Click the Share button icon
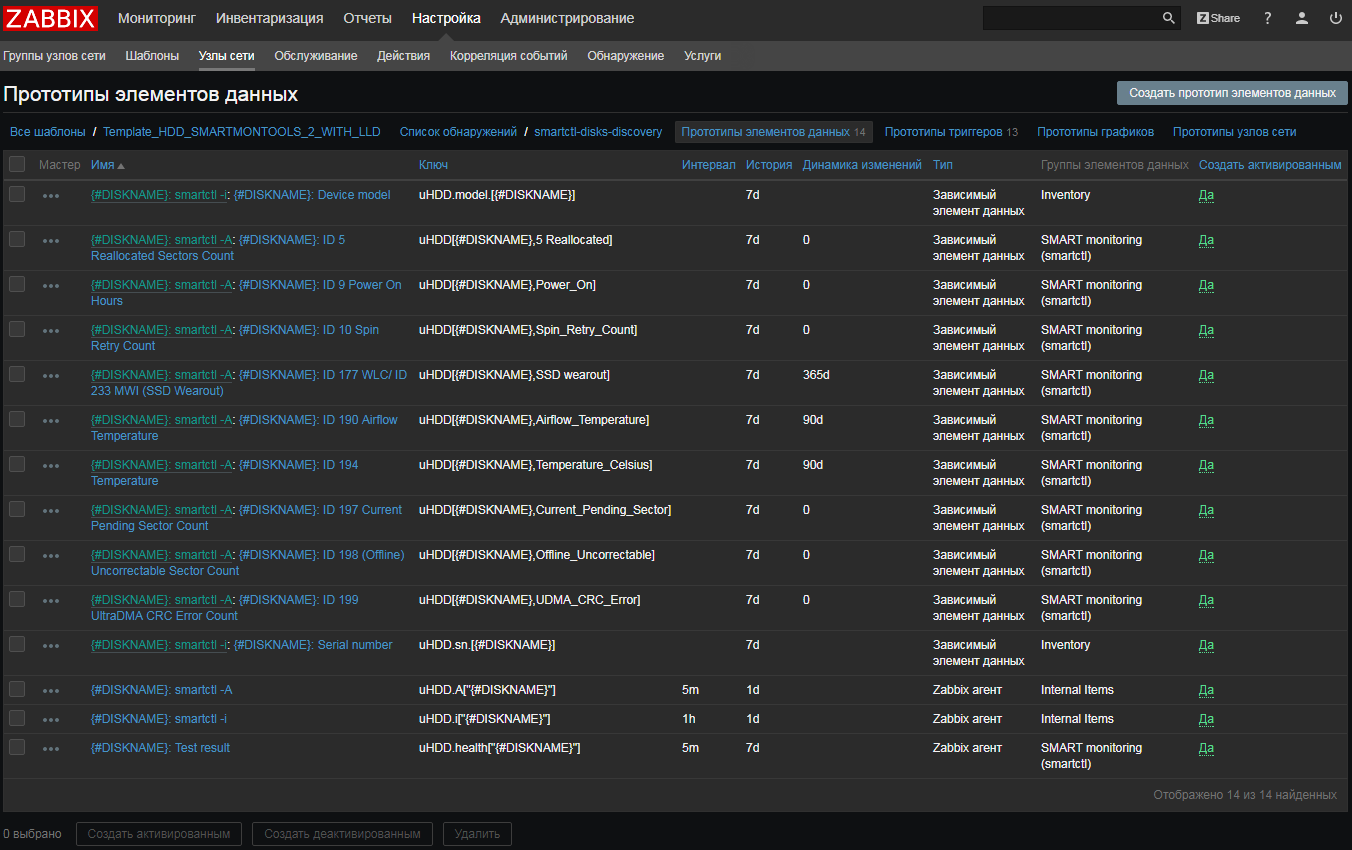The width and height of the screenshot is (1352, 850). click(1218, 18)
